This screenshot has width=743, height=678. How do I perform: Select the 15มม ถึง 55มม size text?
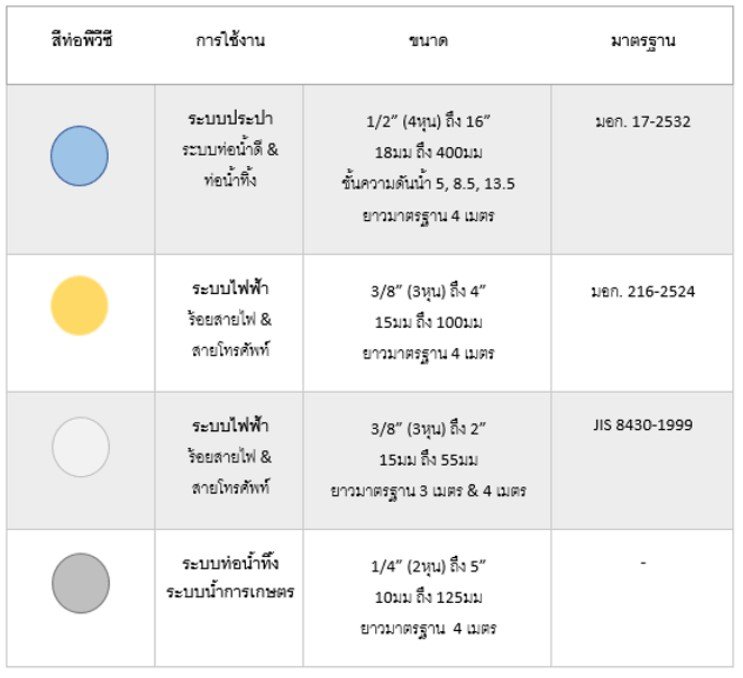[427, 460]
